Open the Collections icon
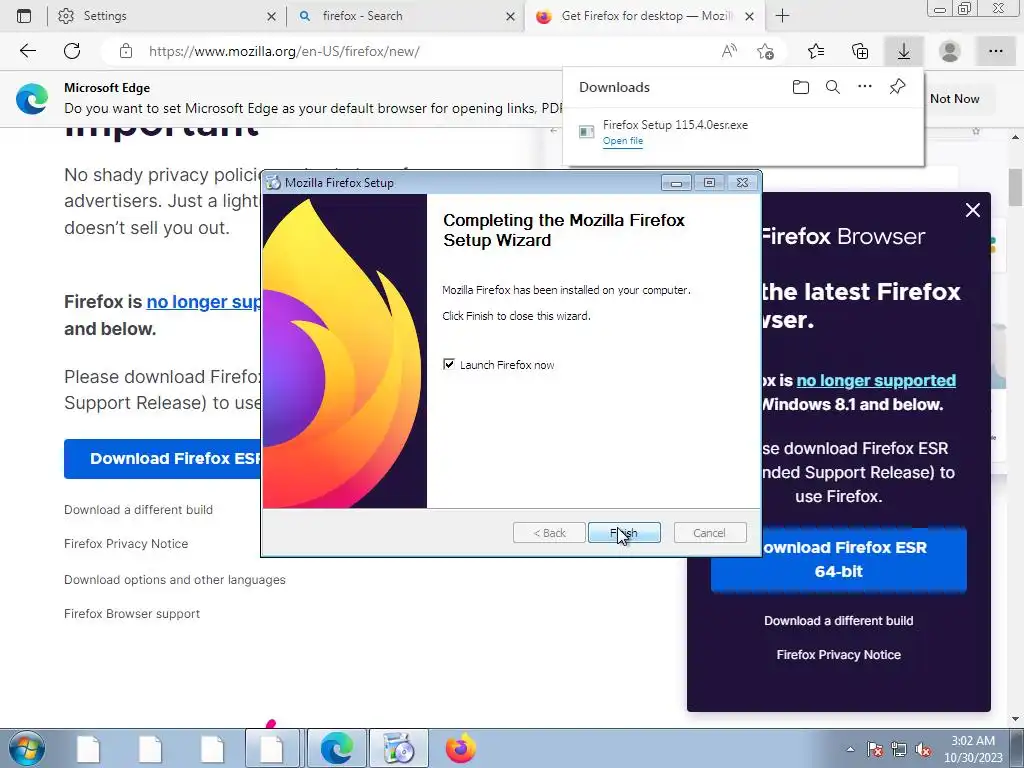Viewport: 1024px width, 768px height. point(860,51)
